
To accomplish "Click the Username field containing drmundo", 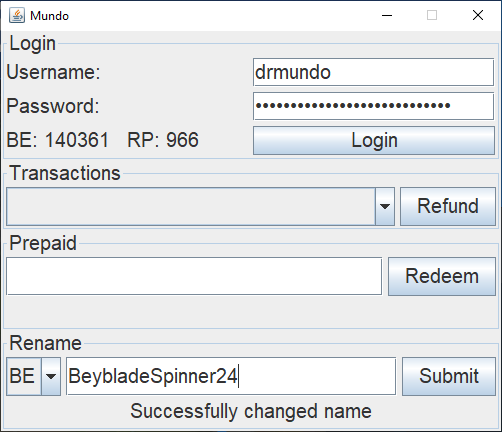I will click(x=373, y=72).
